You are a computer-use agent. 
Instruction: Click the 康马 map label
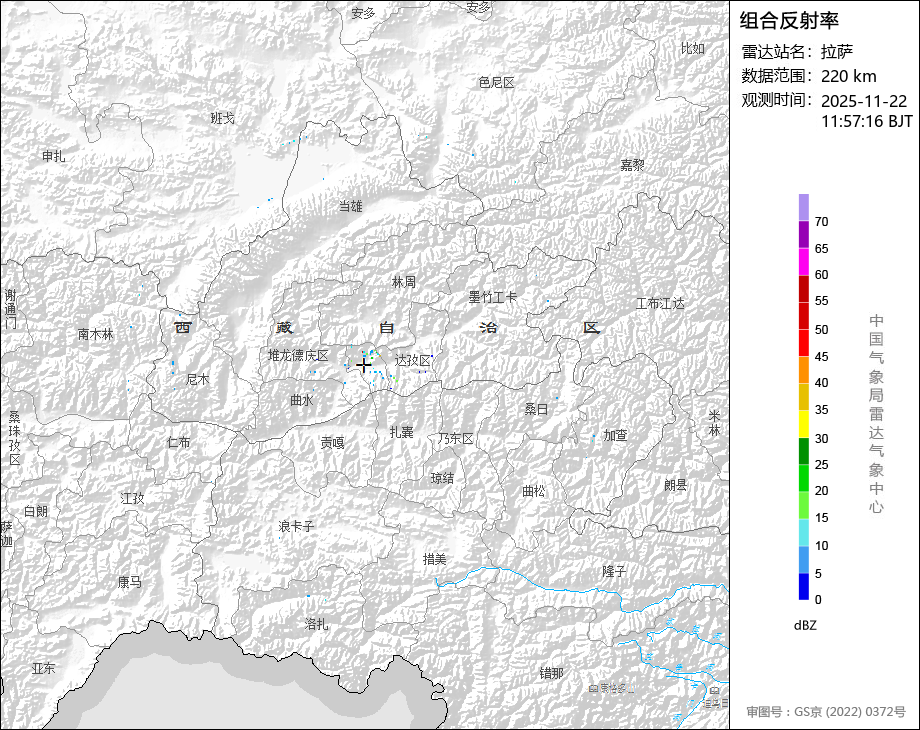pyautogui.click(x=129, y=582)
